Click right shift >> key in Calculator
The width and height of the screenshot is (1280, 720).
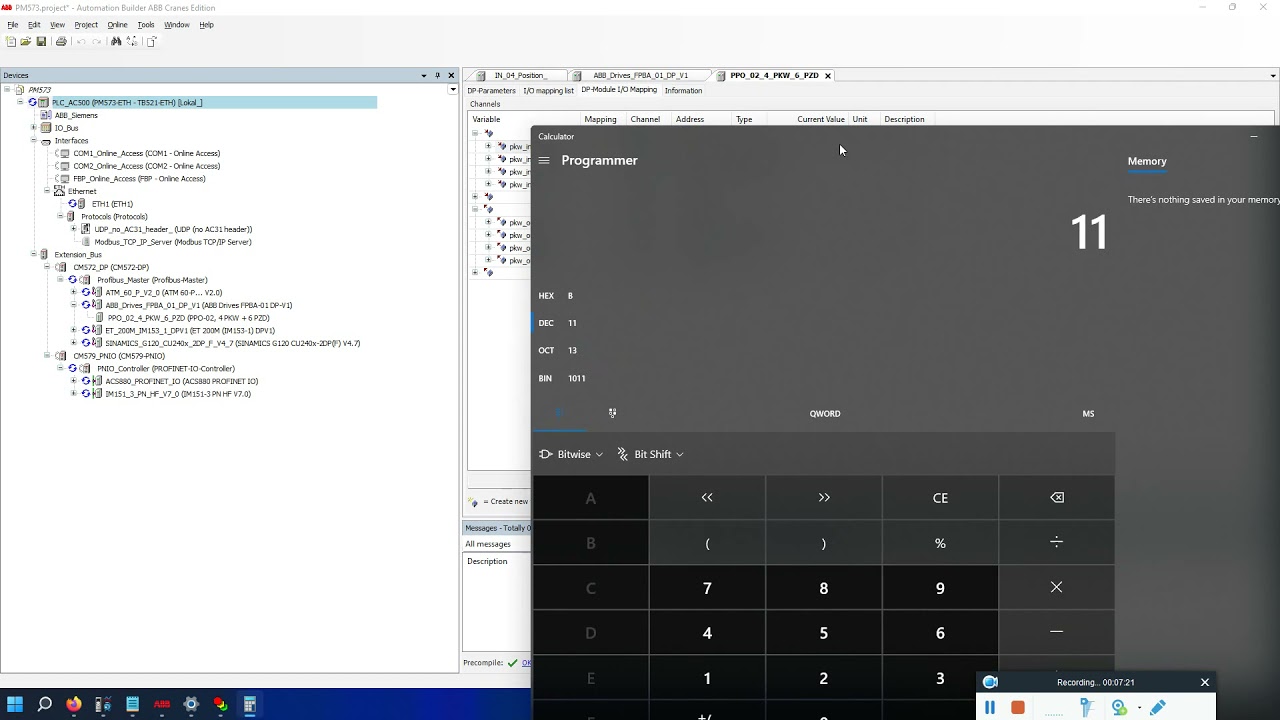(x=824, y=497)
